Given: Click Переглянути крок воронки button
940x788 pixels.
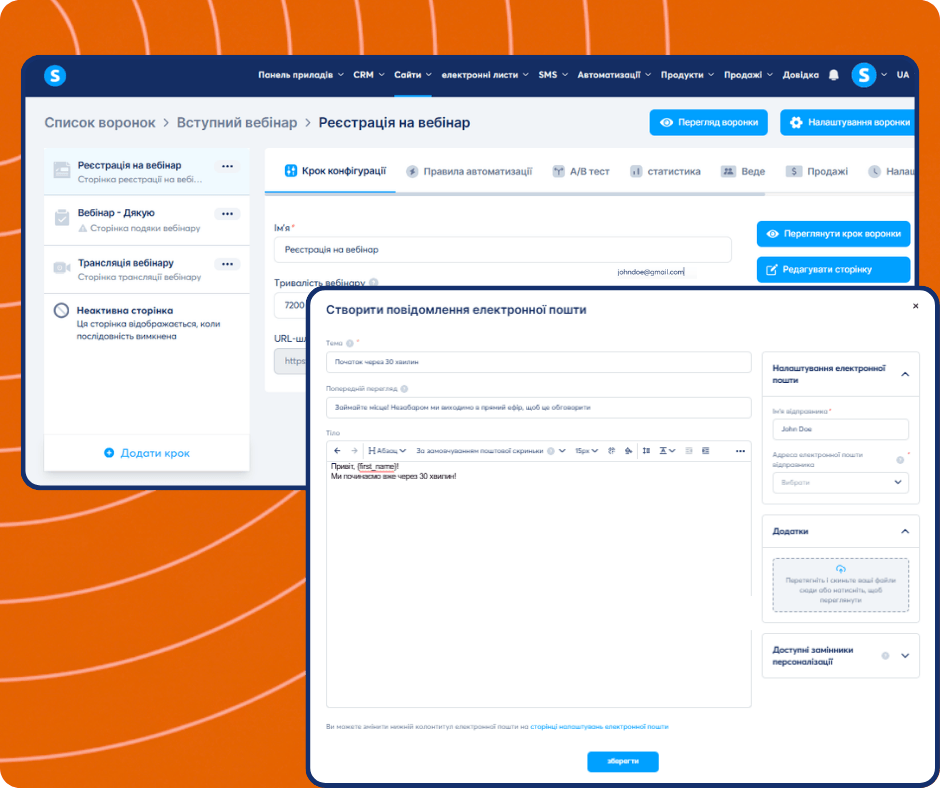Looking at the screenshot, I should [x=833, y=234].
